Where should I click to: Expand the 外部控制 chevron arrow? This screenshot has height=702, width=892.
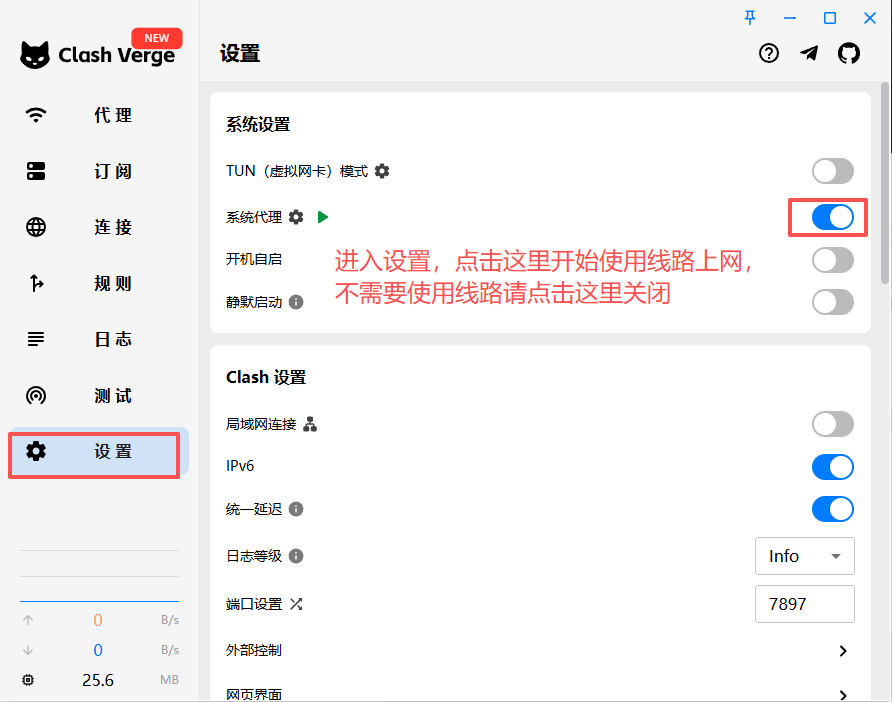843,651
